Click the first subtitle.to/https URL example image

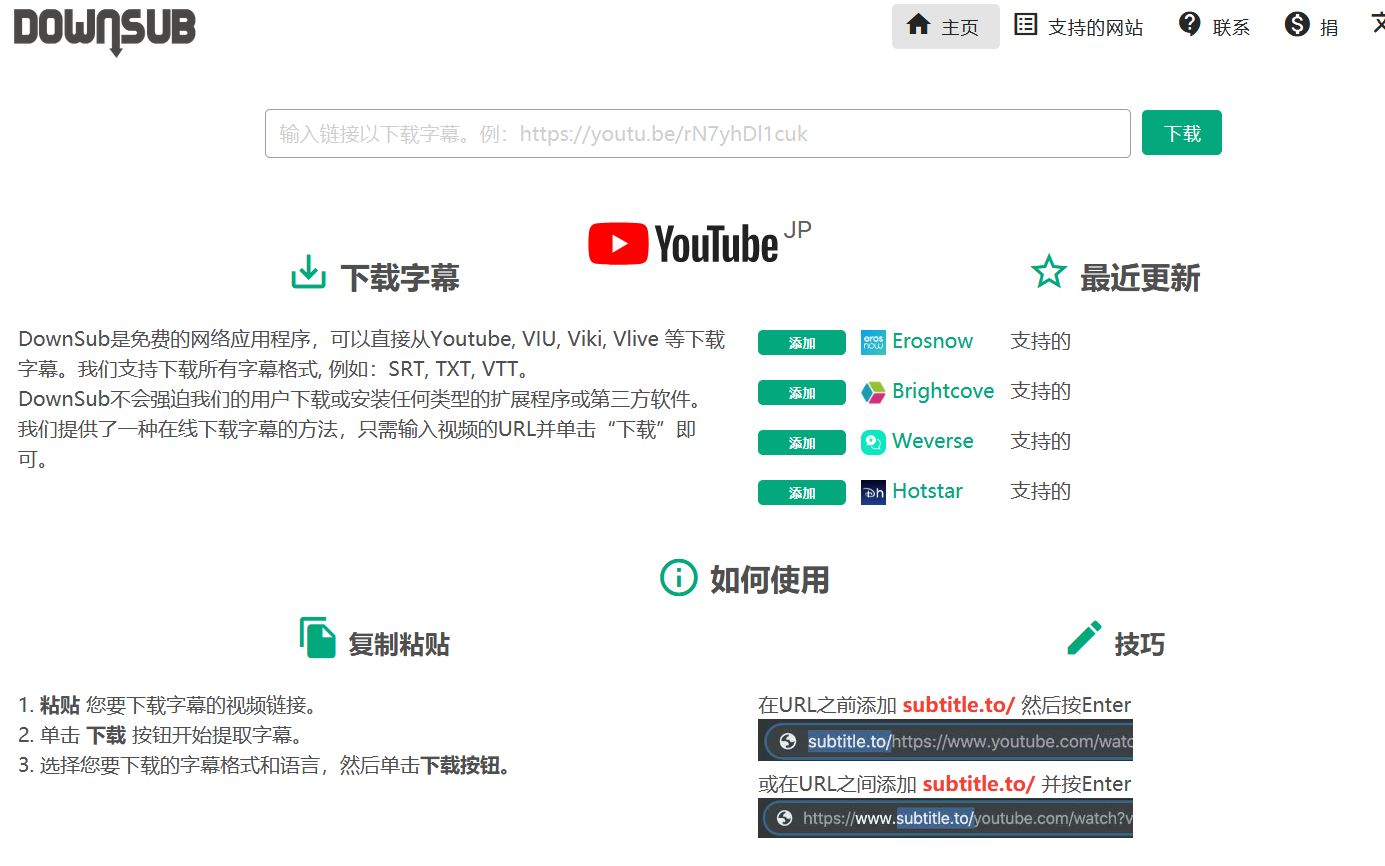[x=945, y=741]
